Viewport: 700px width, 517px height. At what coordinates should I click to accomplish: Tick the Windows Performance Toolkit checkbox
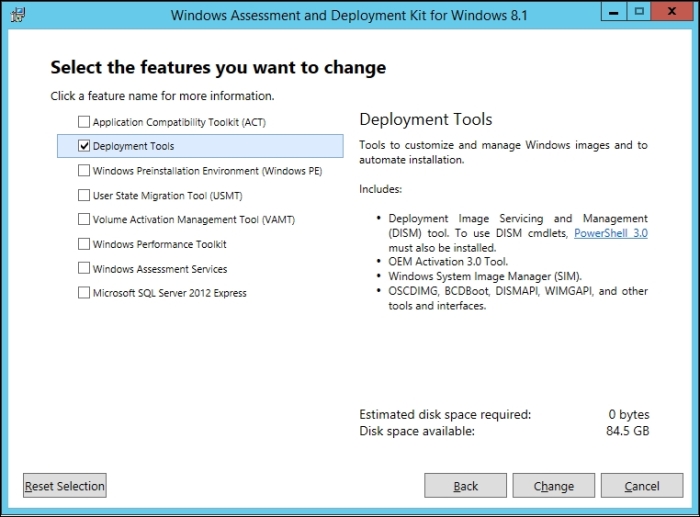point(83,244)
